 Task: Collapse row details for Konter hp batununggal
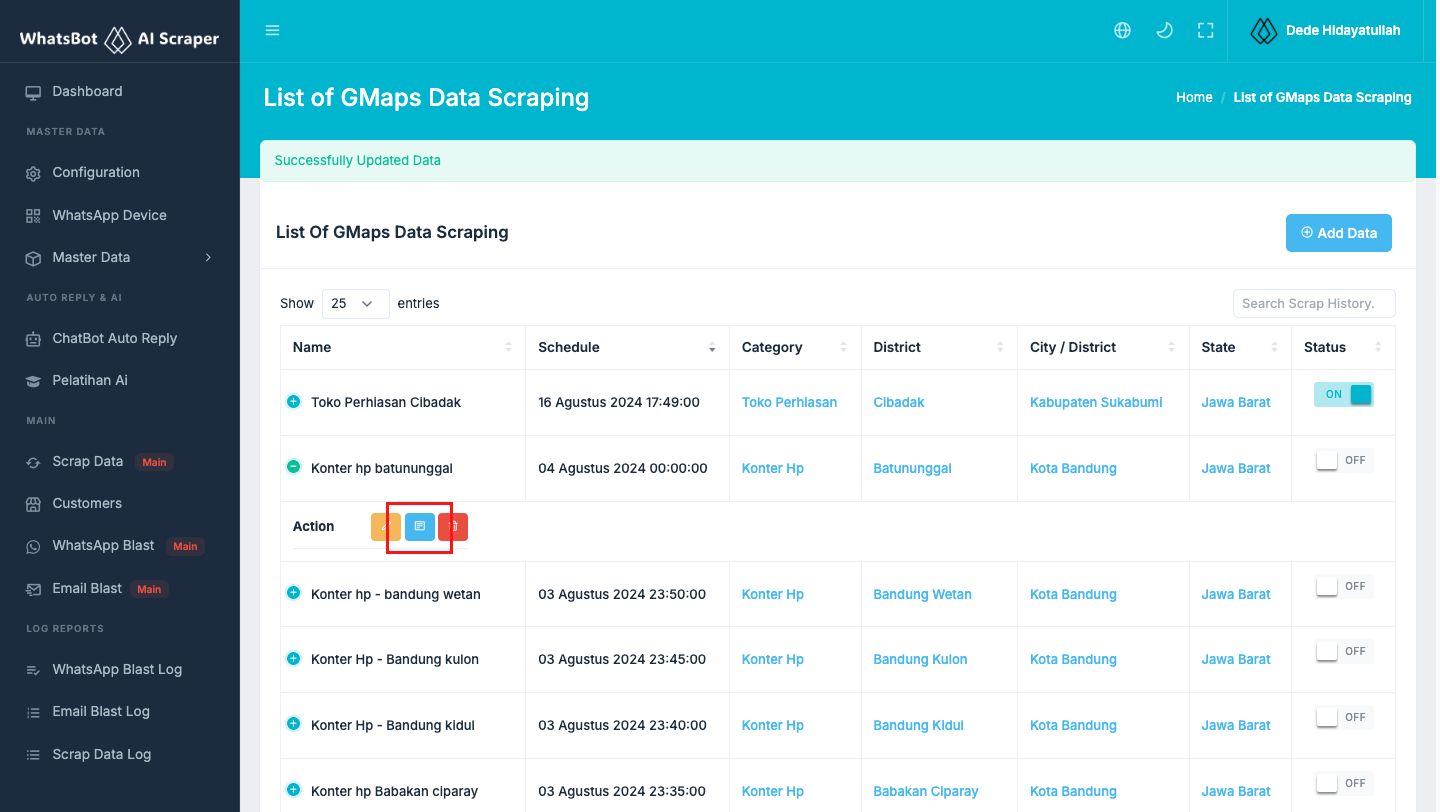[294, 467]
